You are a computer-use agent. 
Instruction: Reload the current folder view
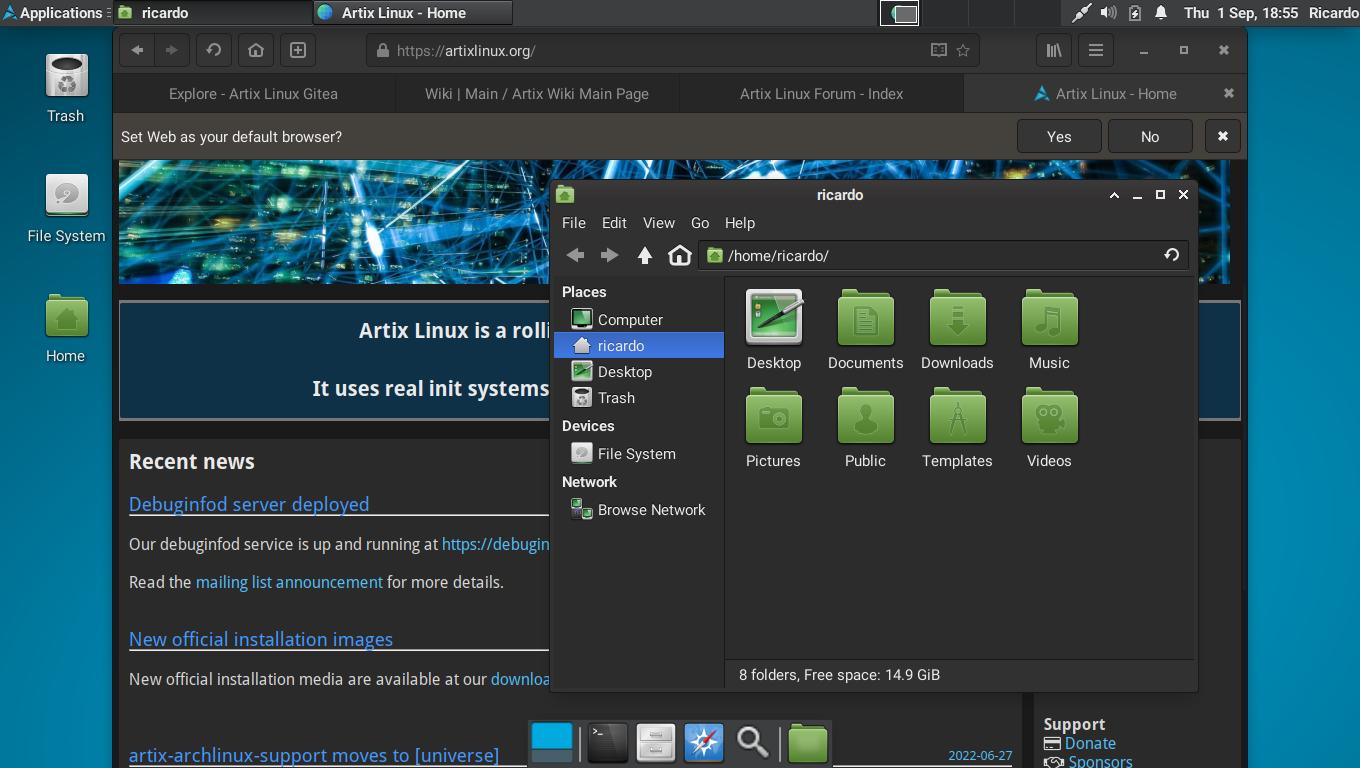[x=1172, y=255]
